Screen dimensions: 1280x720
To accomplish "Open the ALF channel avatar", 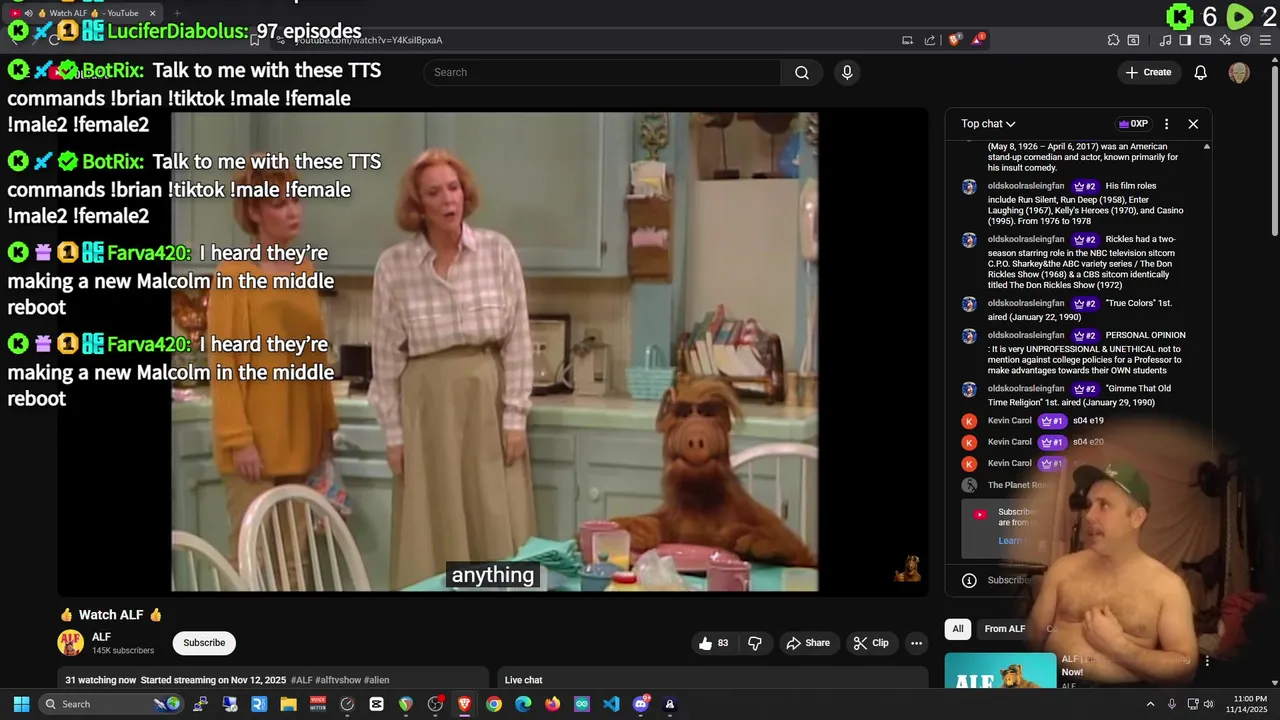I will [70, 643].
